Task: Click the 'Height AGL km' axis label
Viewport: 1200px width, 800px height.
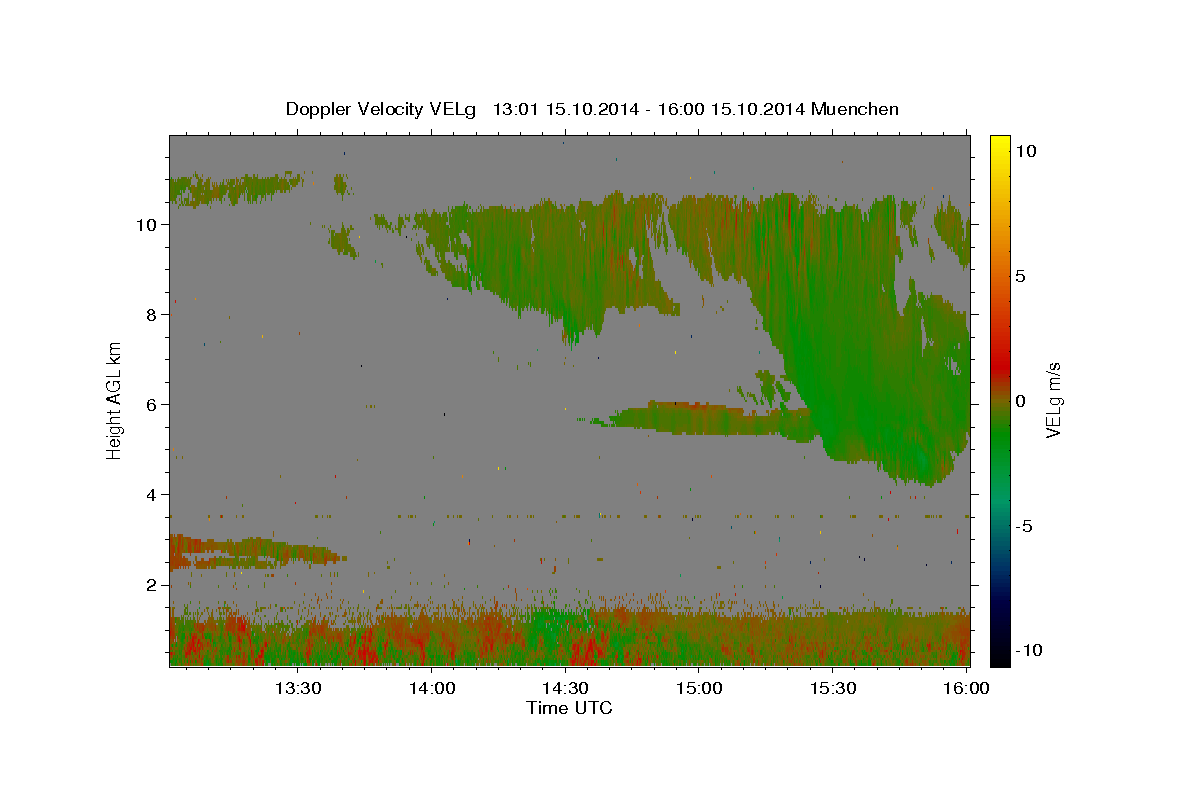Action: [x=115, y=399]
